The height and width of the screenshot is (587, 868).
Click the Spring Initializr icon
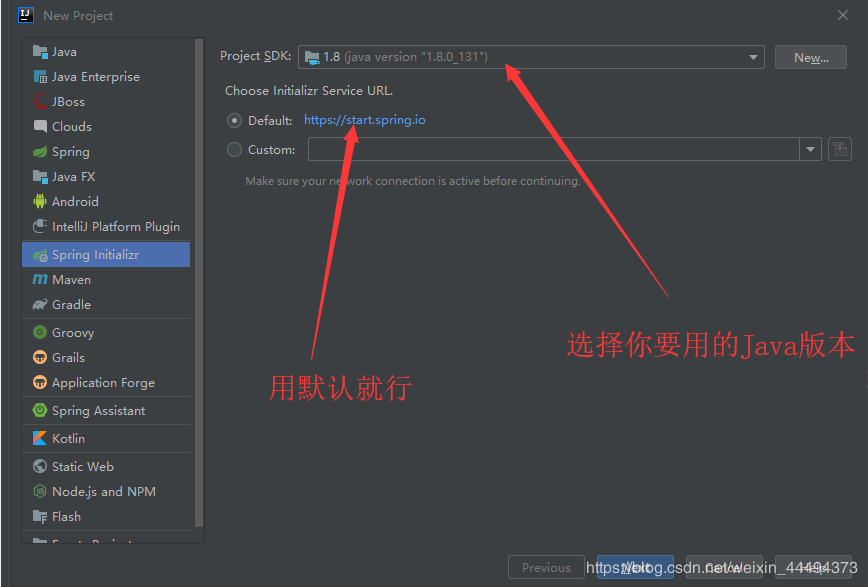click(x=40, y=255)
